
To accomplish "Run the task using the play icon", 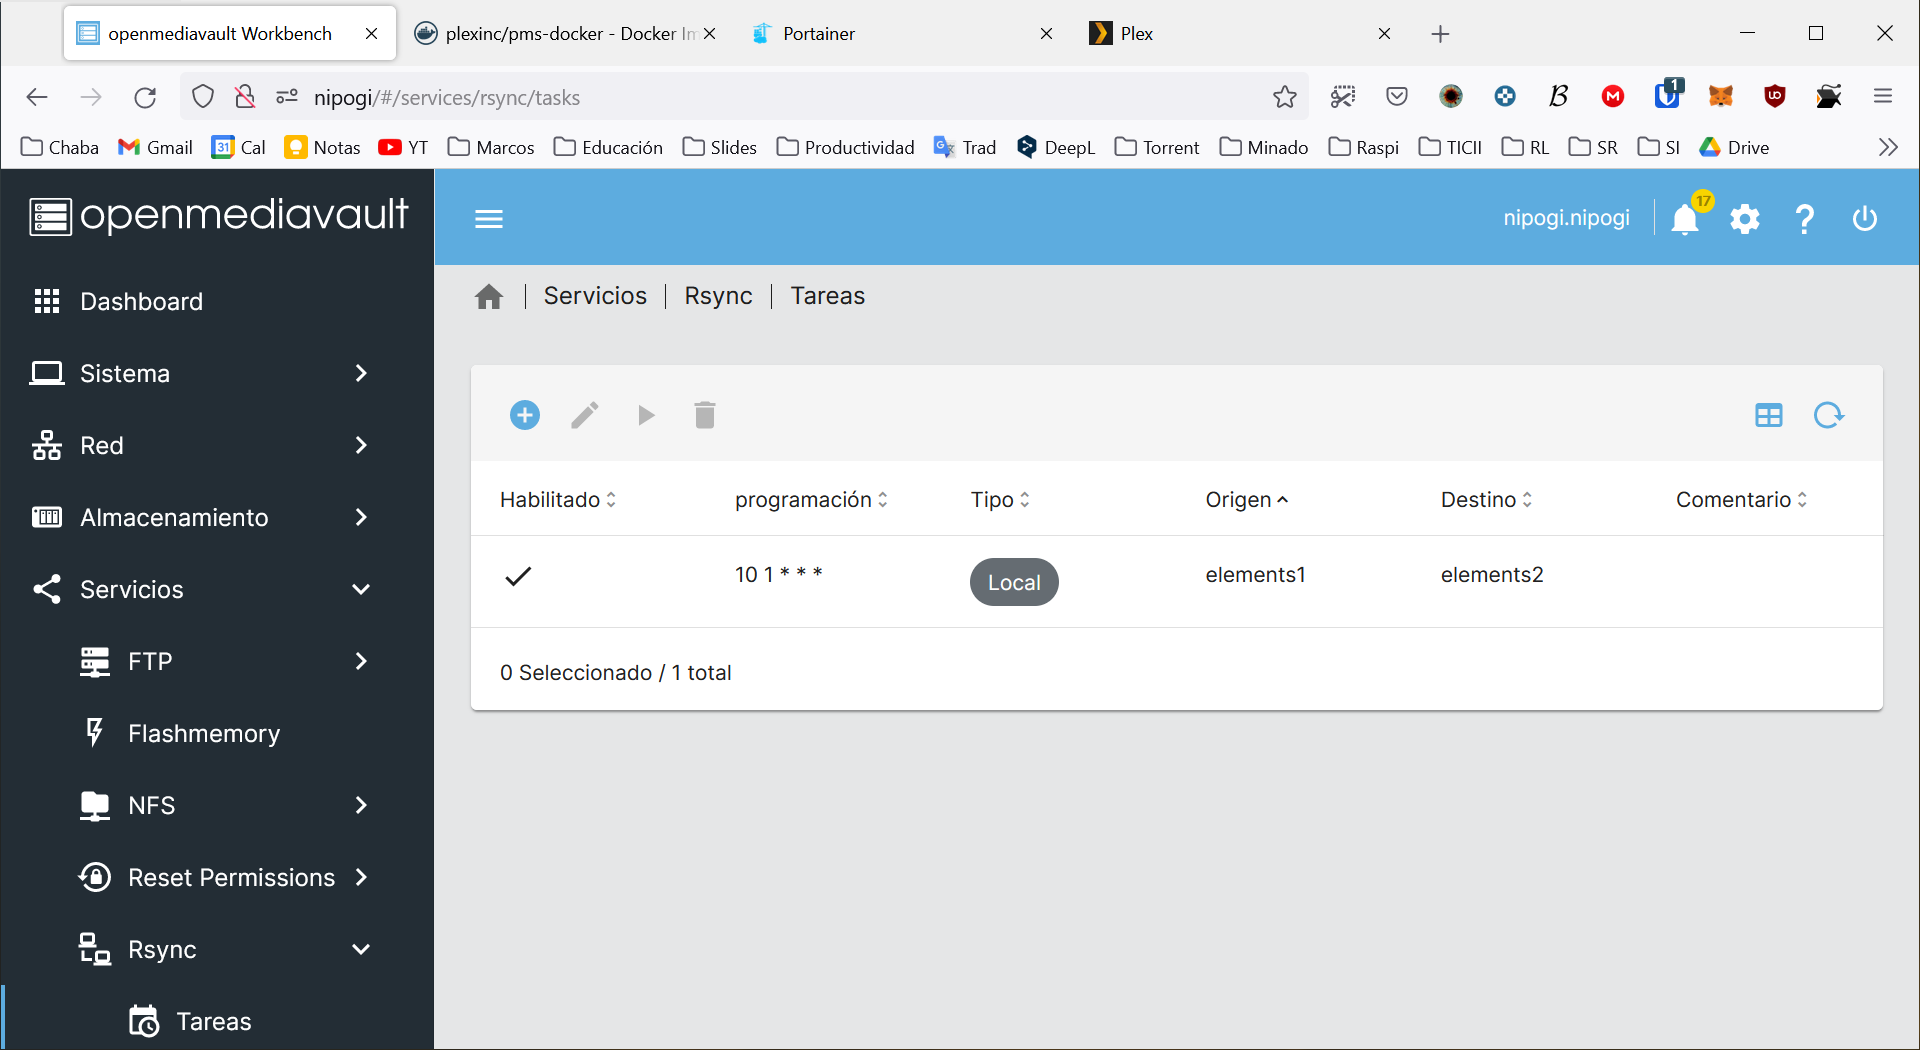I will [645, 415].
